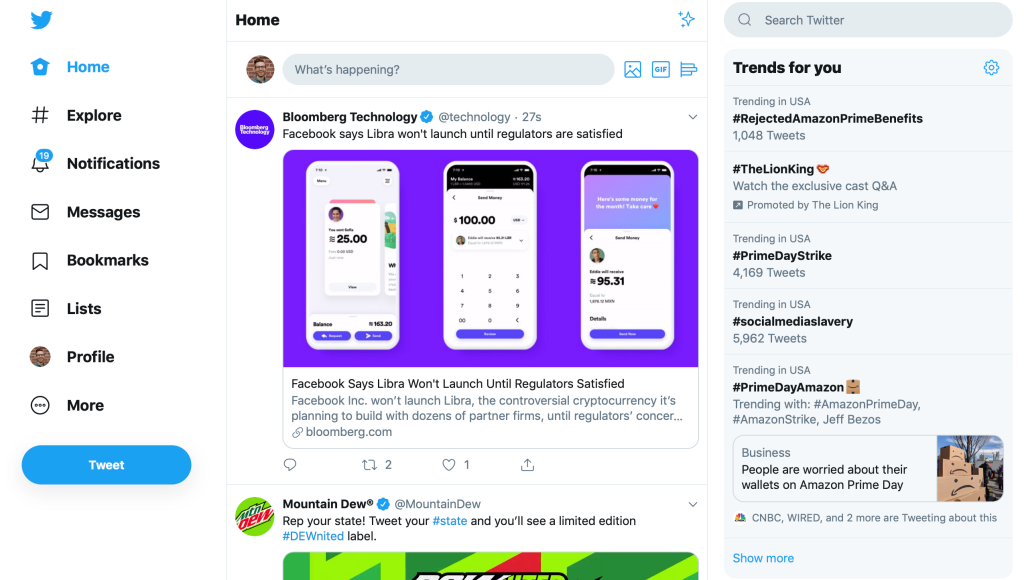Open Bookmarks with the bookmark icon

click(x=40, y=260)
